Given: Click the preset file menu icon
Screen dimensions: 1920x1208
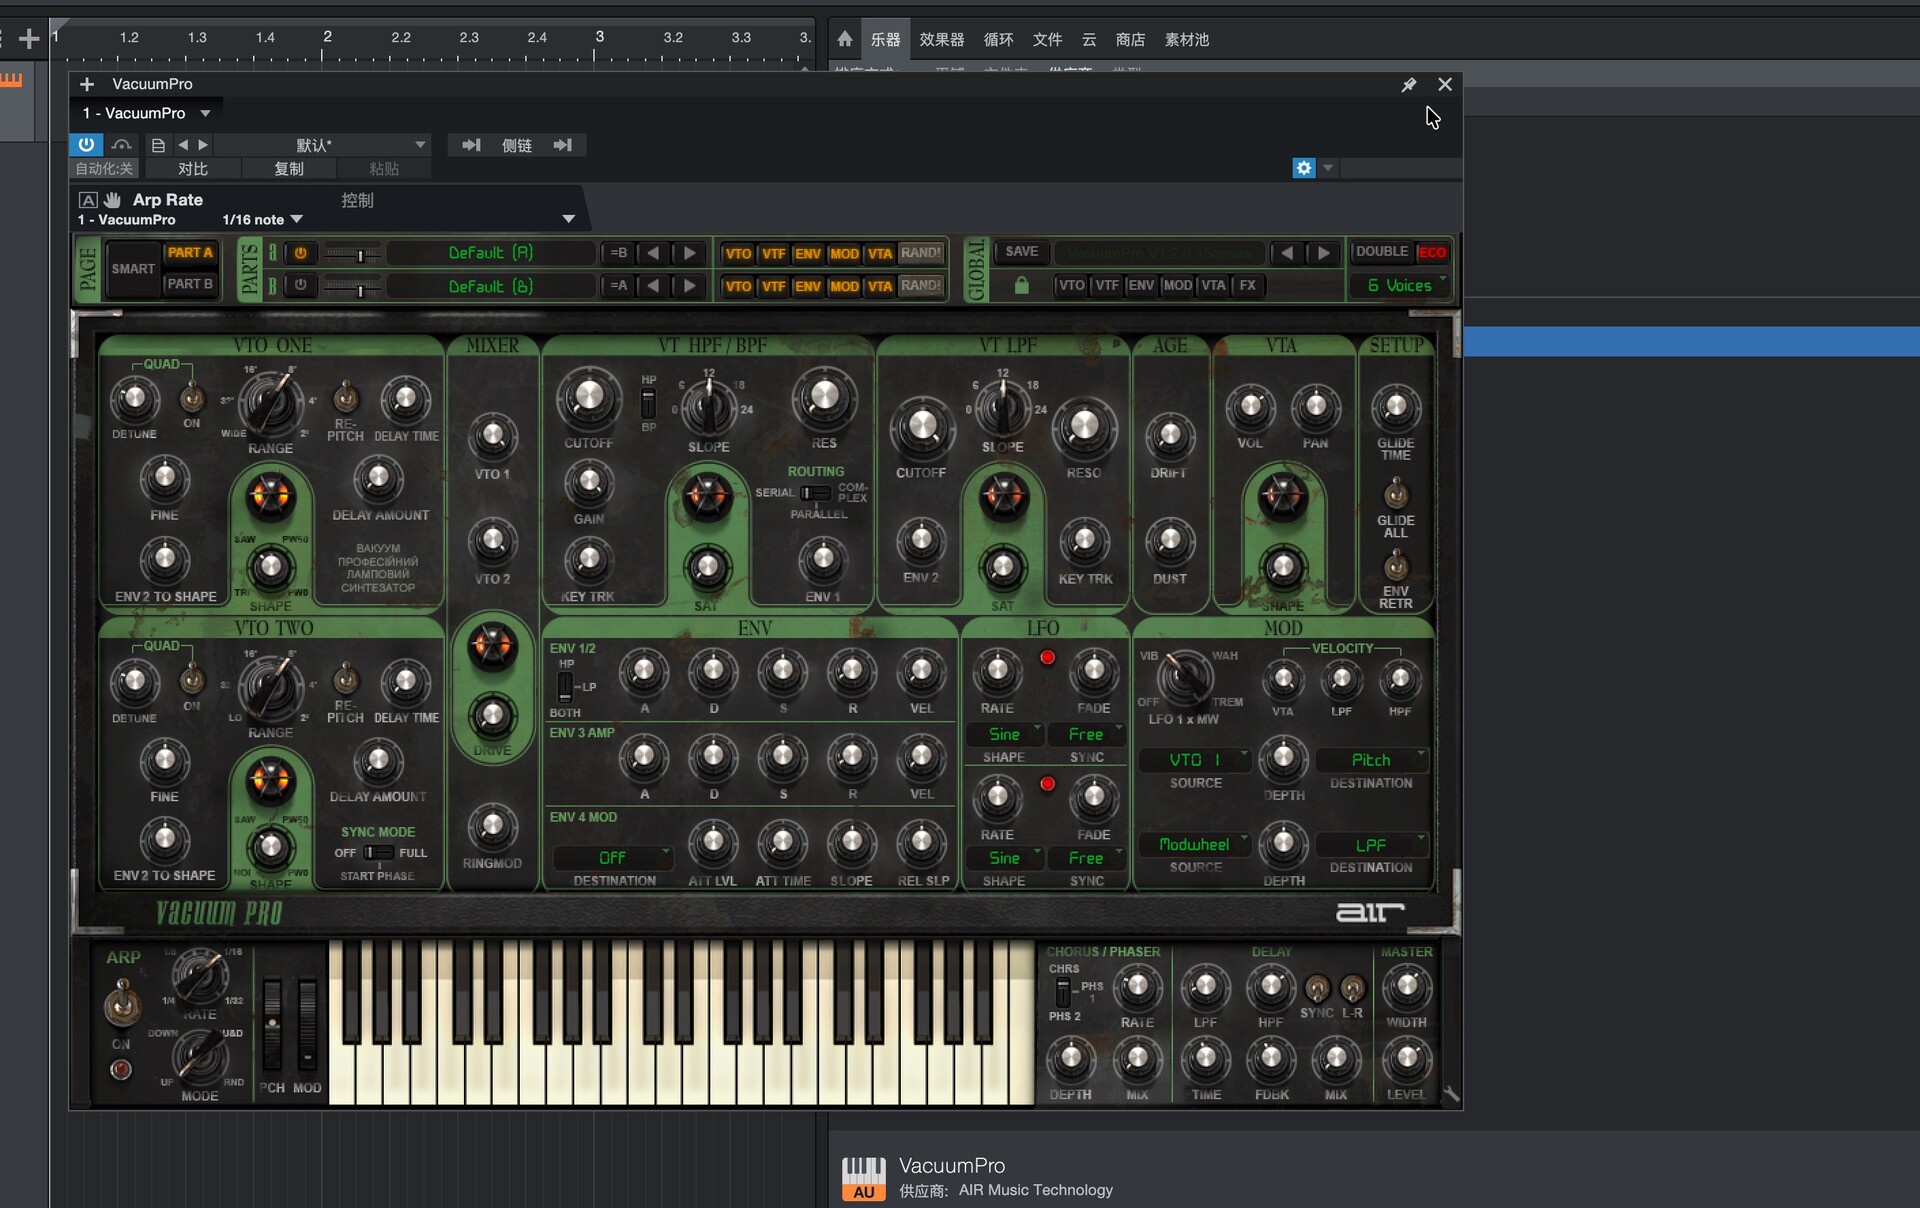Looking at the screenshot, I should coord(157,145).
